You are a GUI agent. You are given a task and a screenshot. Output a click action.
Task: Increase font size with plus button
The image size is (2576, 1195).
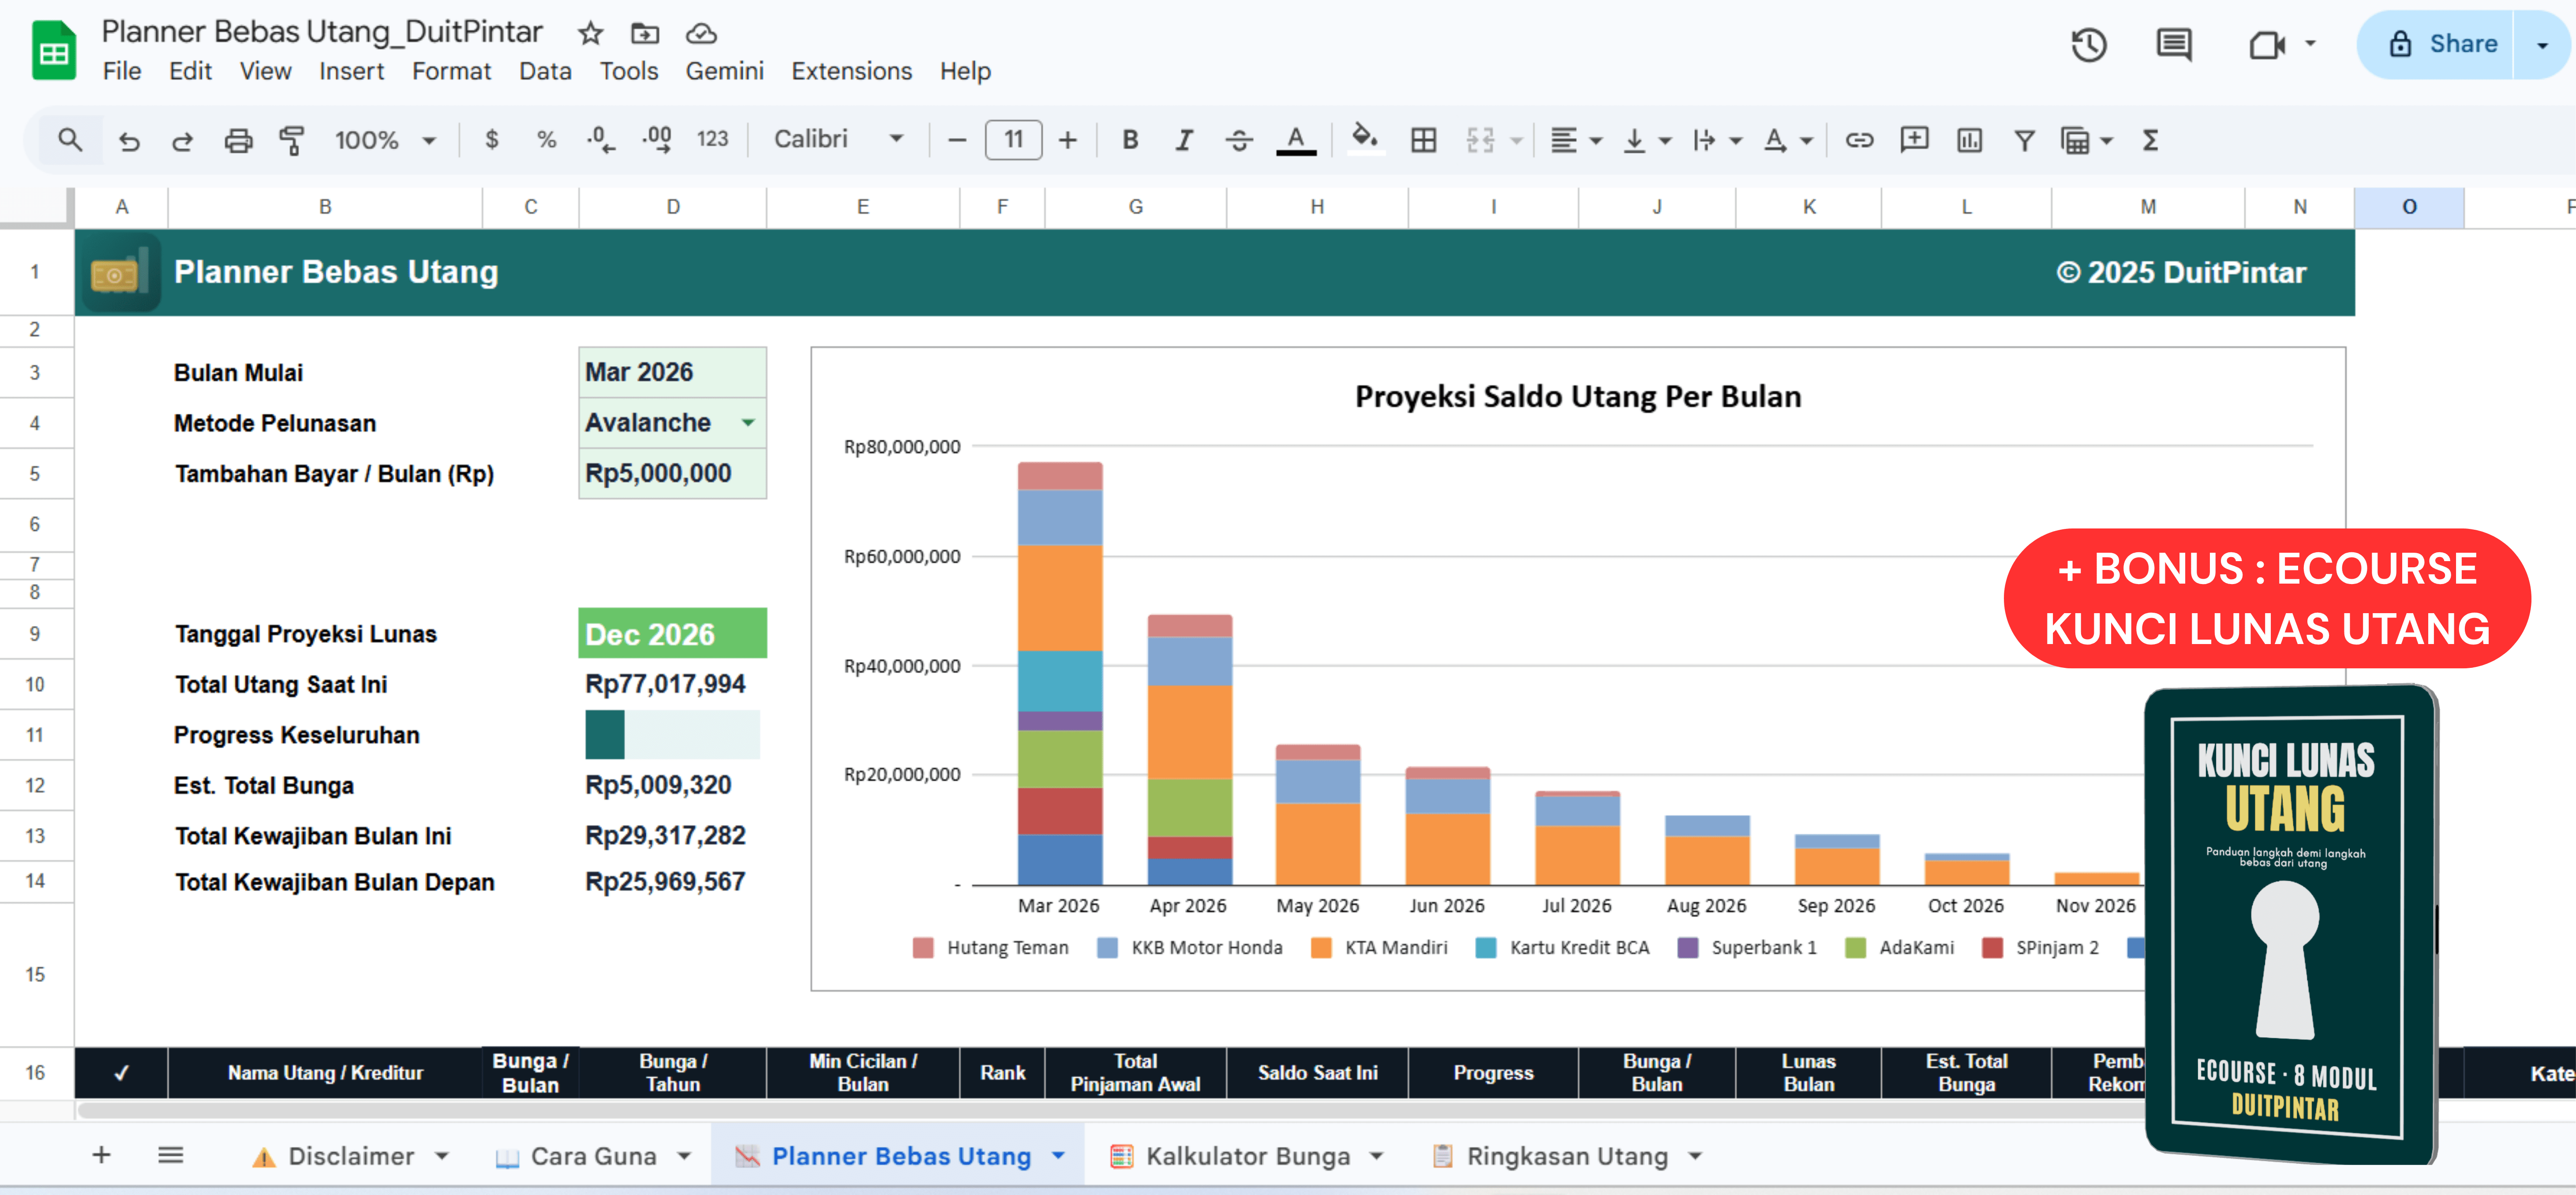coord(1068,140)
